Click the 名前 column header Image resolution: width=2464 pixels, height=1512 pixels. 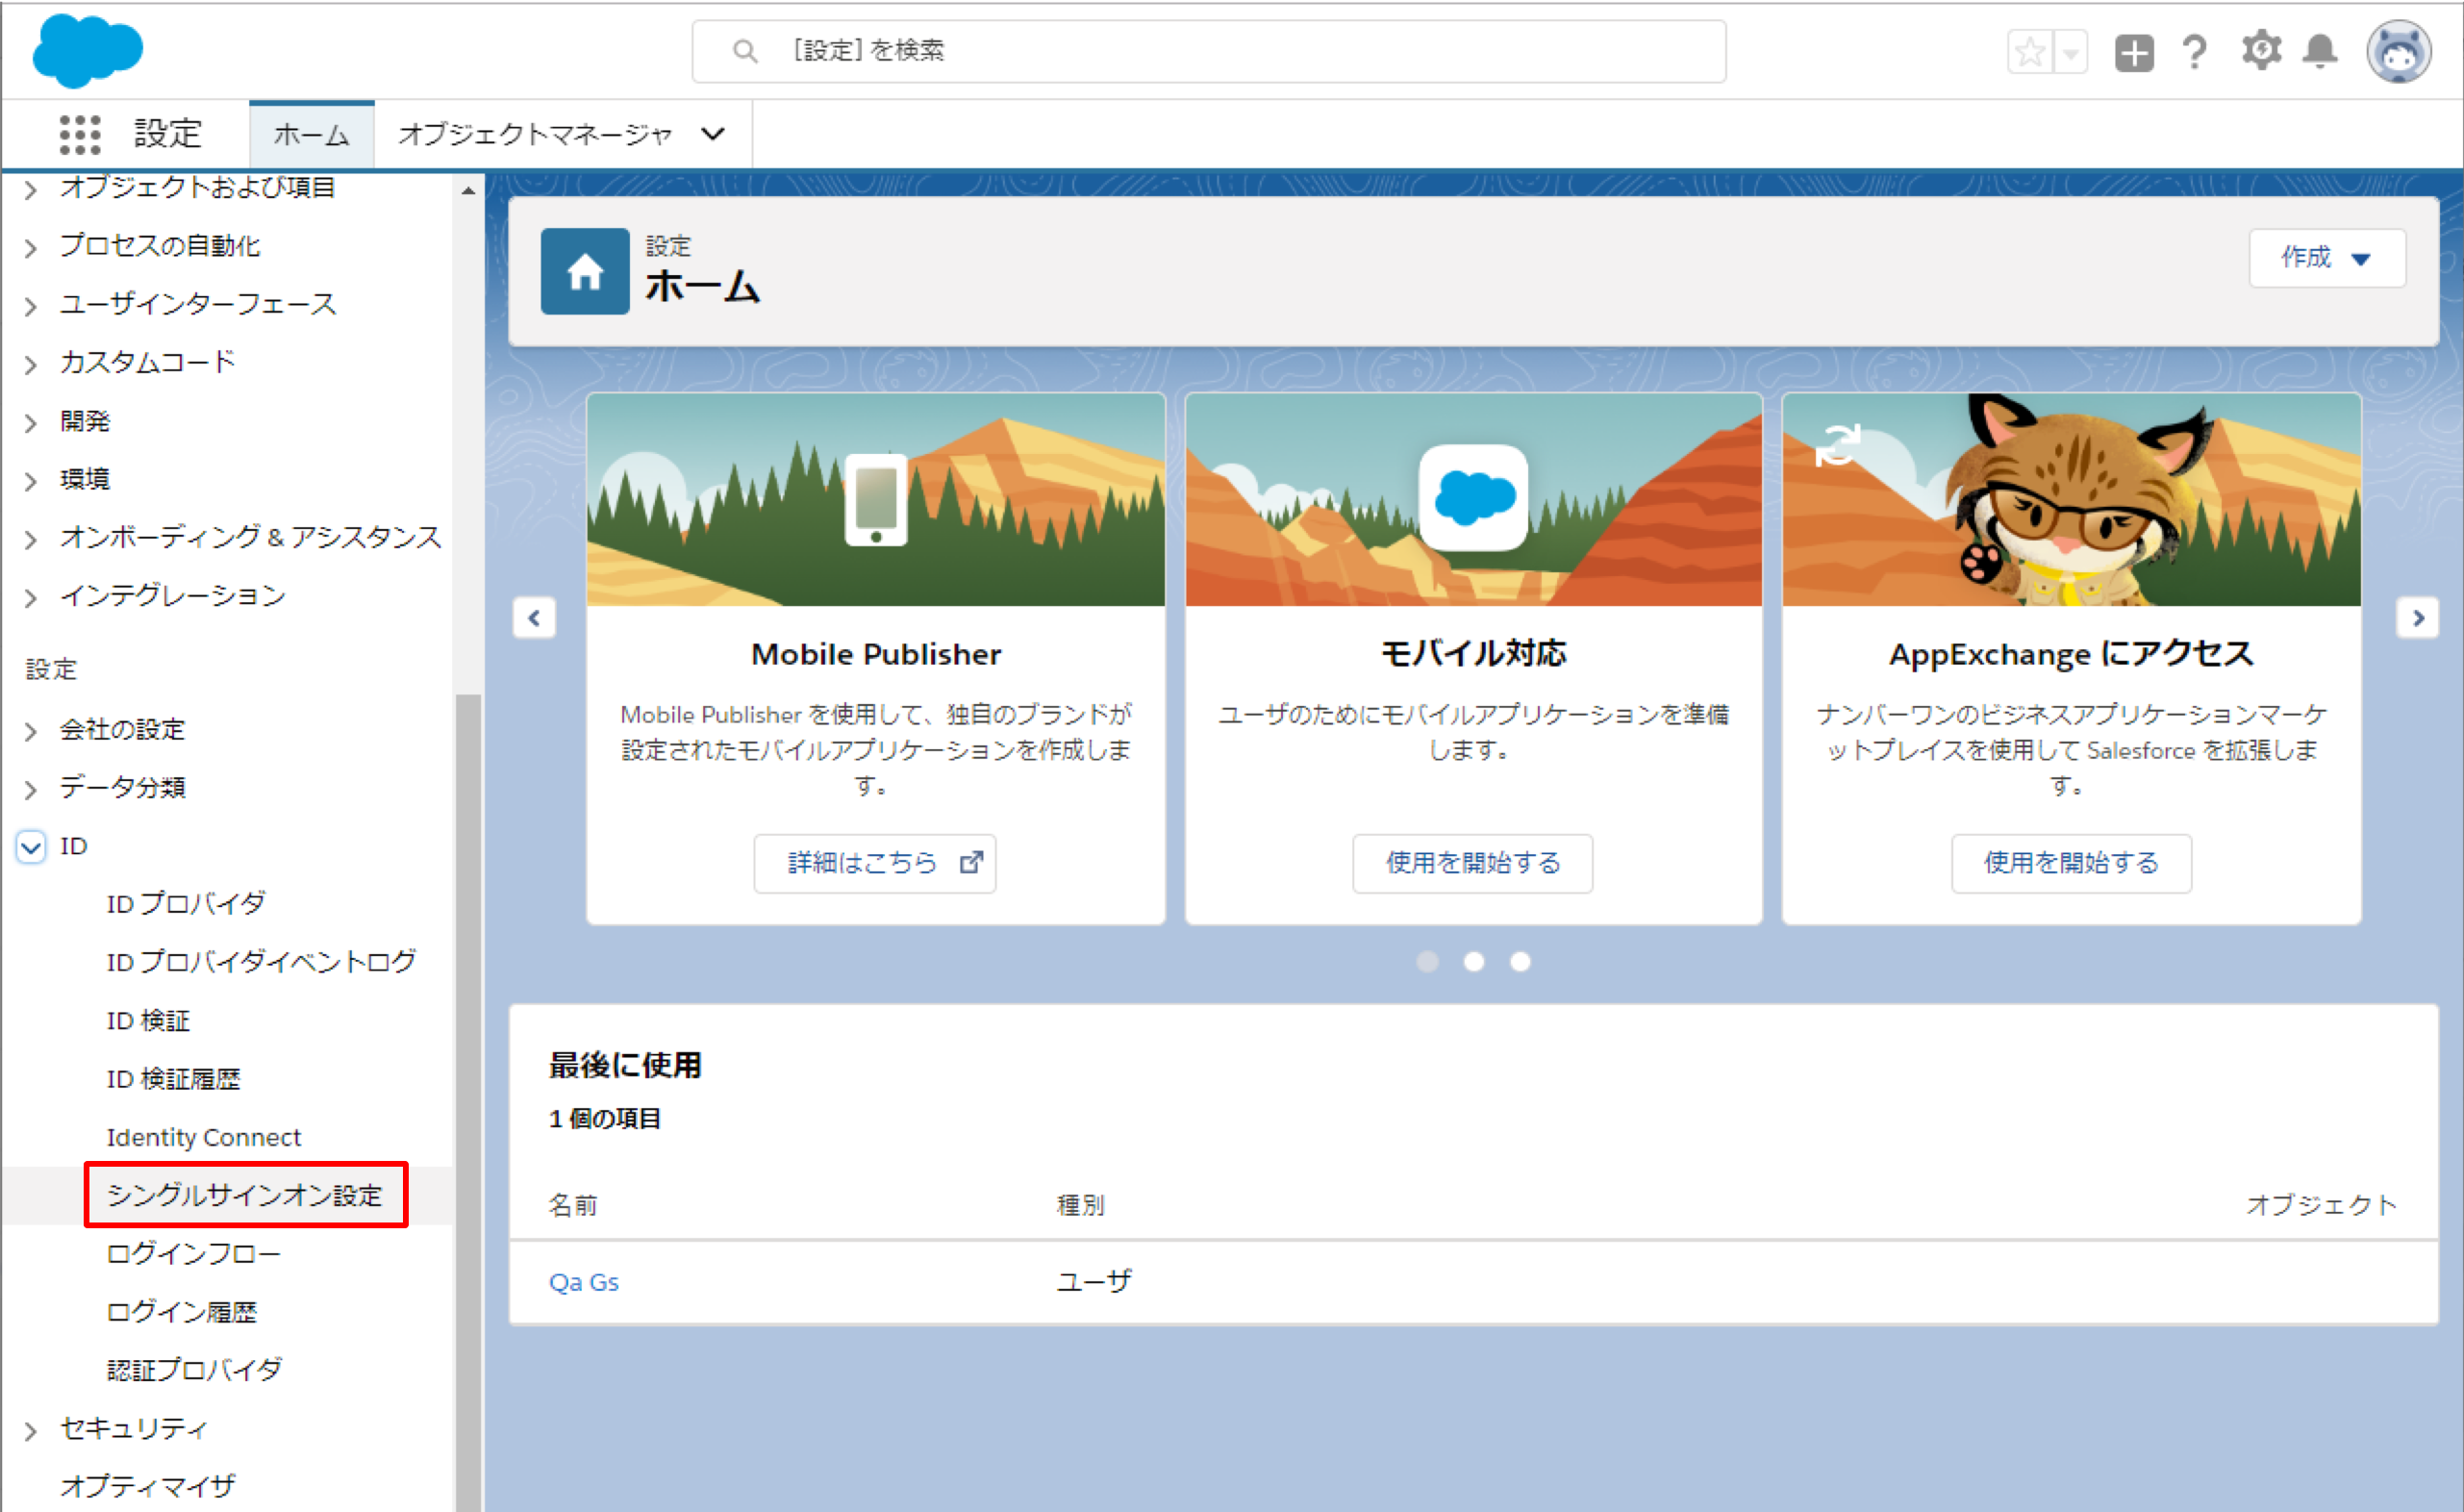[x=573, y=1205]
